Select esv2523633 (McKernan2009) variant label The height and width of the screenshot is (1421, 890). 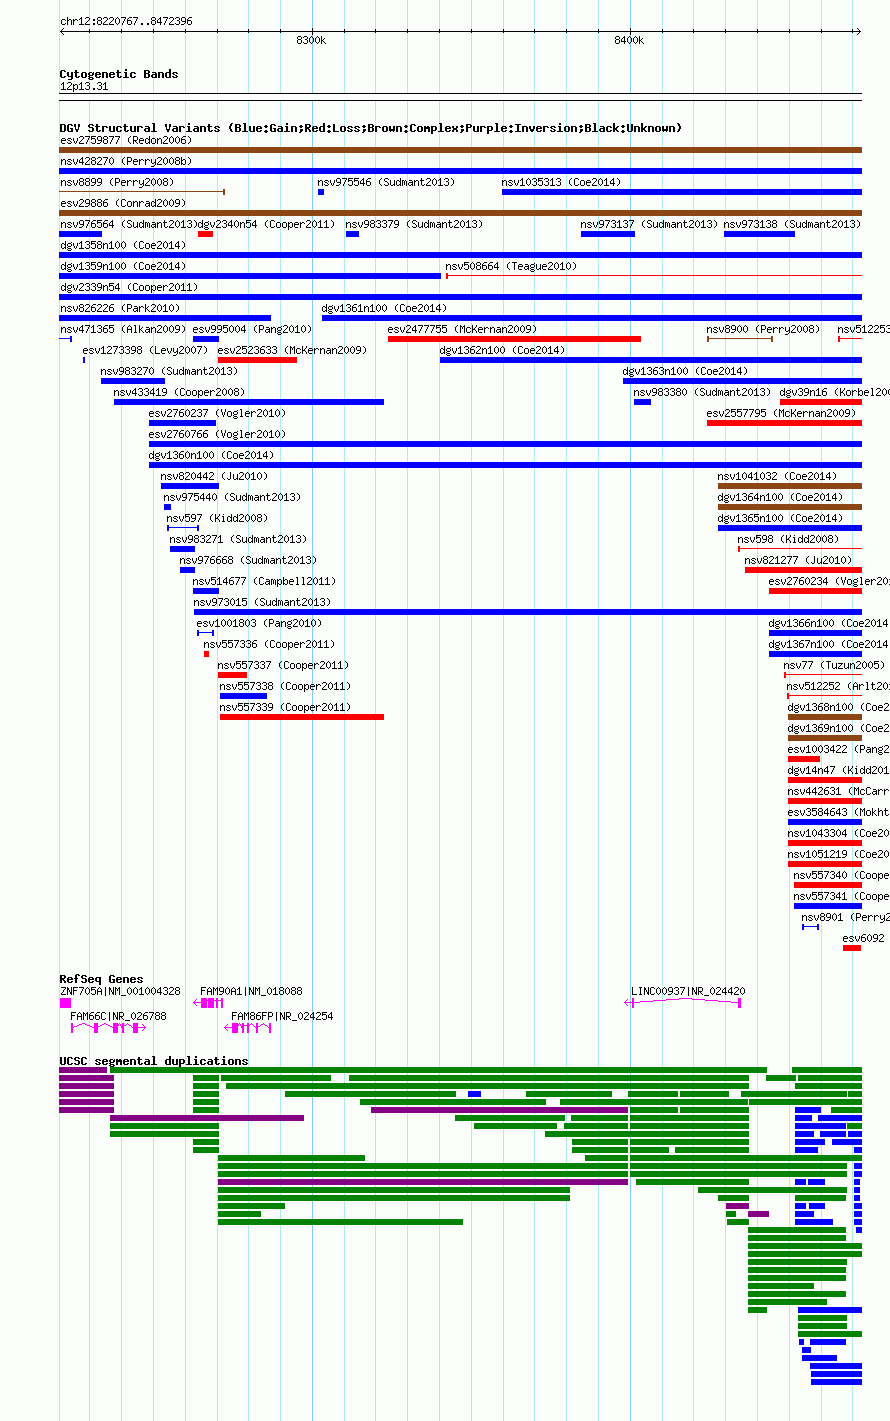292,350
